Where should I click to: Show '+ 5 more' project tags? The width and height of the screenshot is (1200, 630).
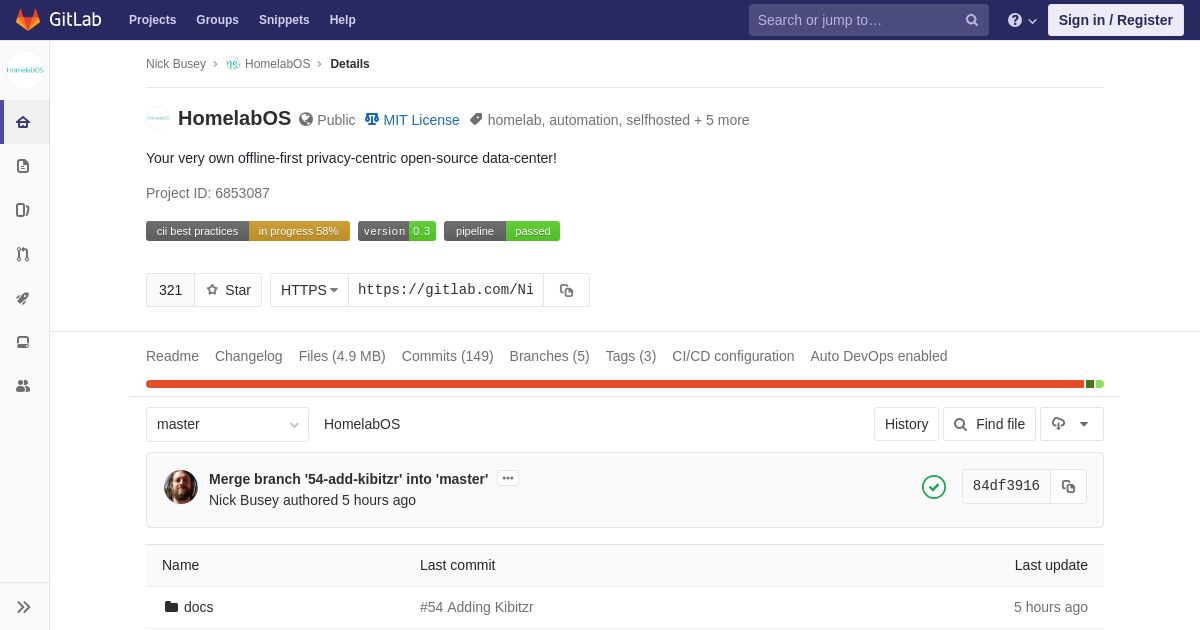click(722, 120)
